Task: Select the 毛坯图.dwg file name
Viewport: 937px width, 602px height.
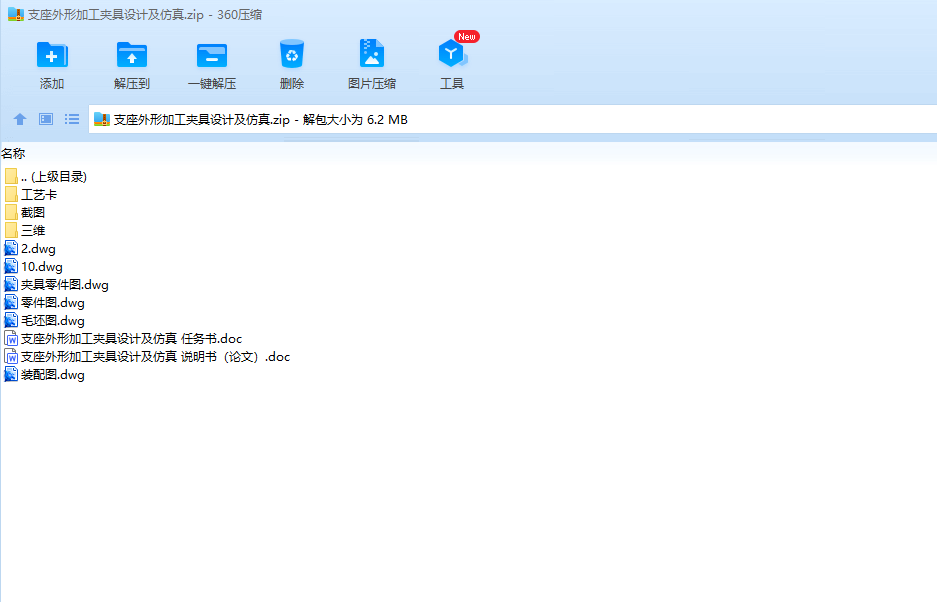Action: (53, 320)
